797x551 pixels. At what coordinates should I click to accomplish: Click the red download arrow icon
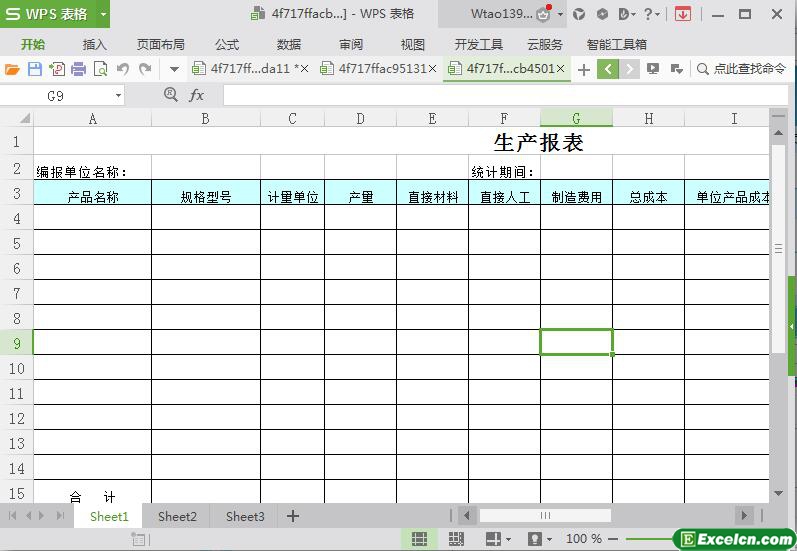683,14
